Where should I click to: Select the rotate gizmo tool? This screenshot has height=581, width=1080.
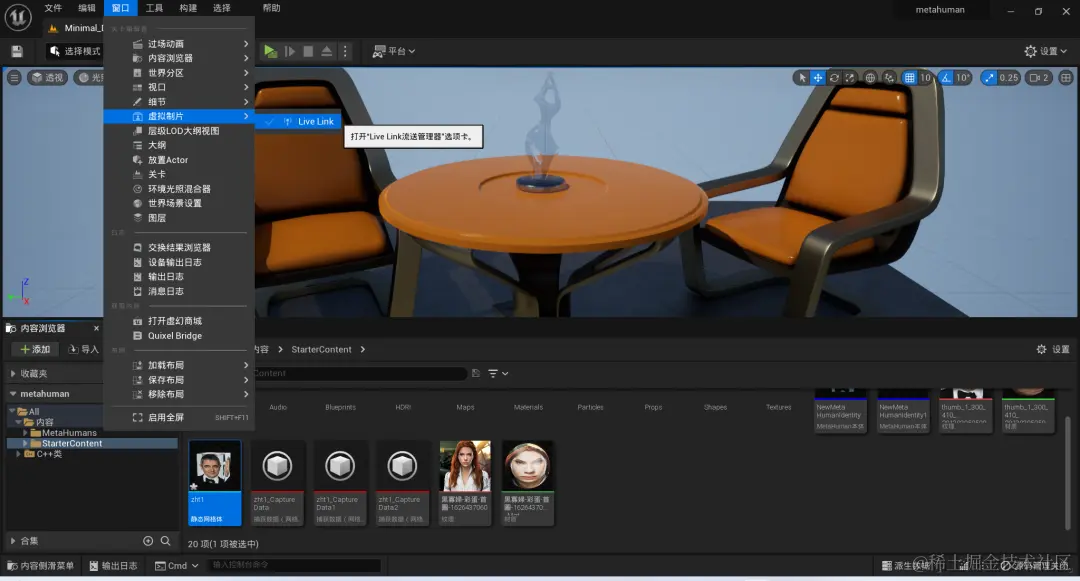point(834,78)
